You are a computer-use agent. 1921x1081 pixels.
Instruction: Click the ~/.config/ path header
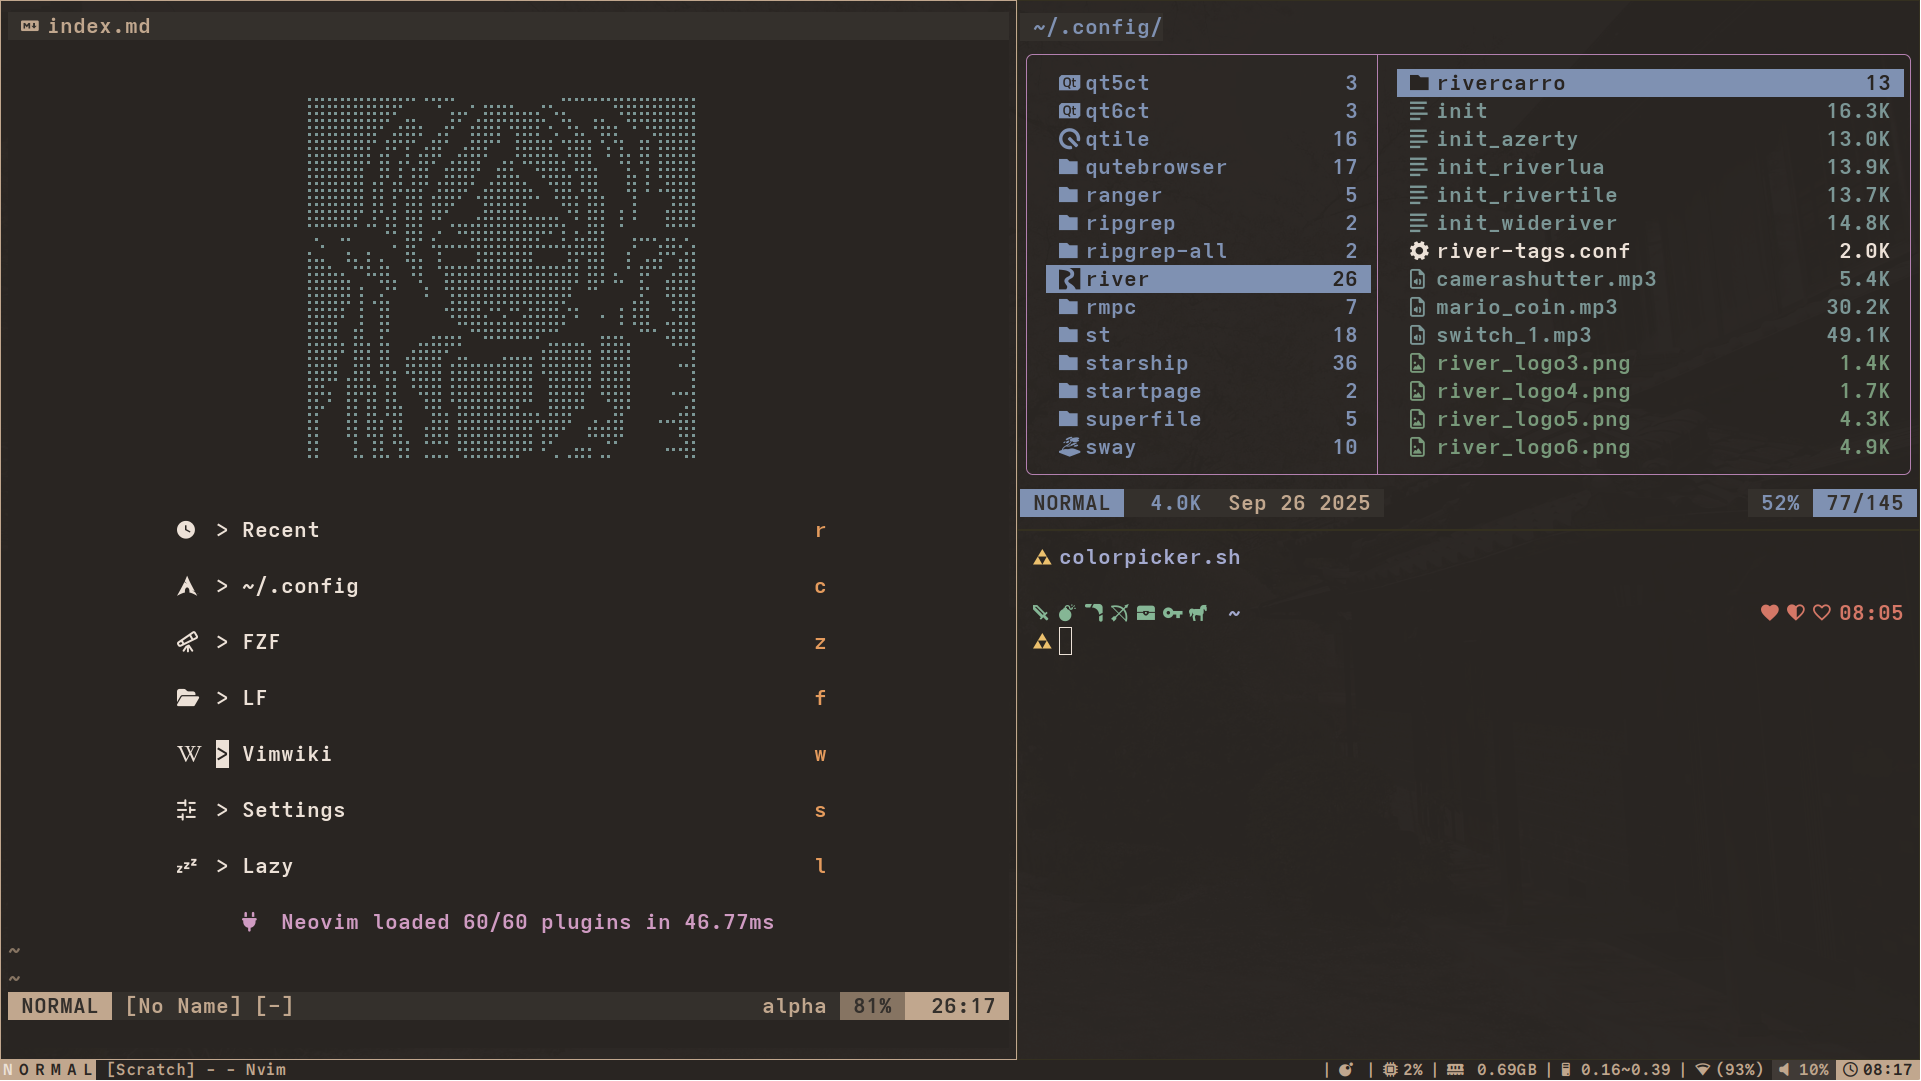1097,27
